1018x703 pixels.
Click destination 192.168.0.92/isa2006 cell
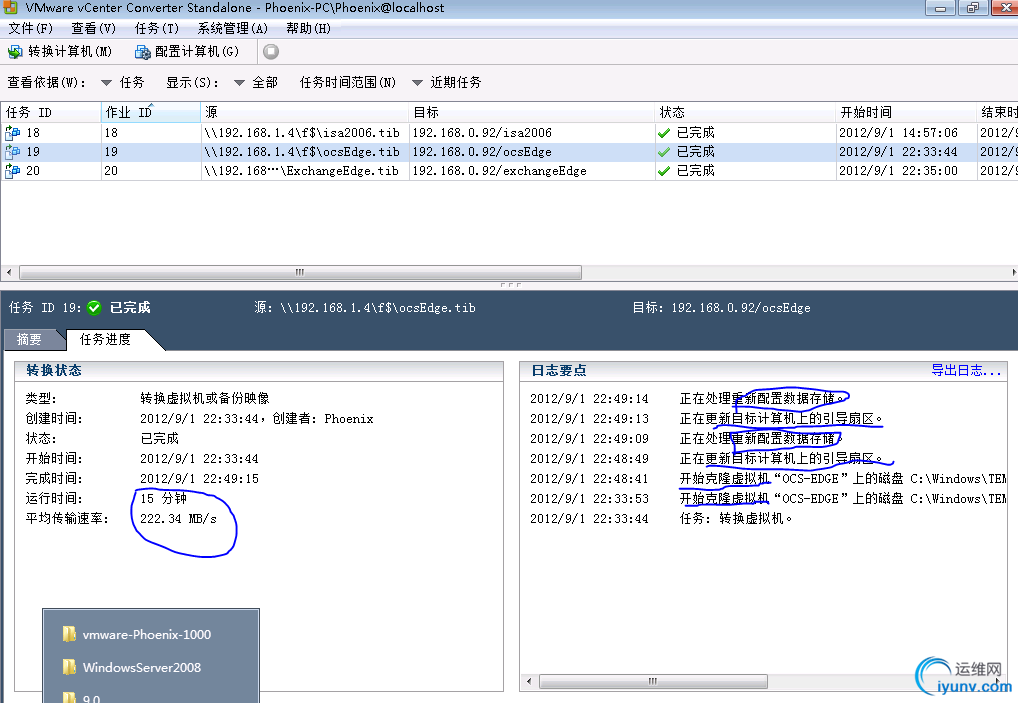click(532, 133)
